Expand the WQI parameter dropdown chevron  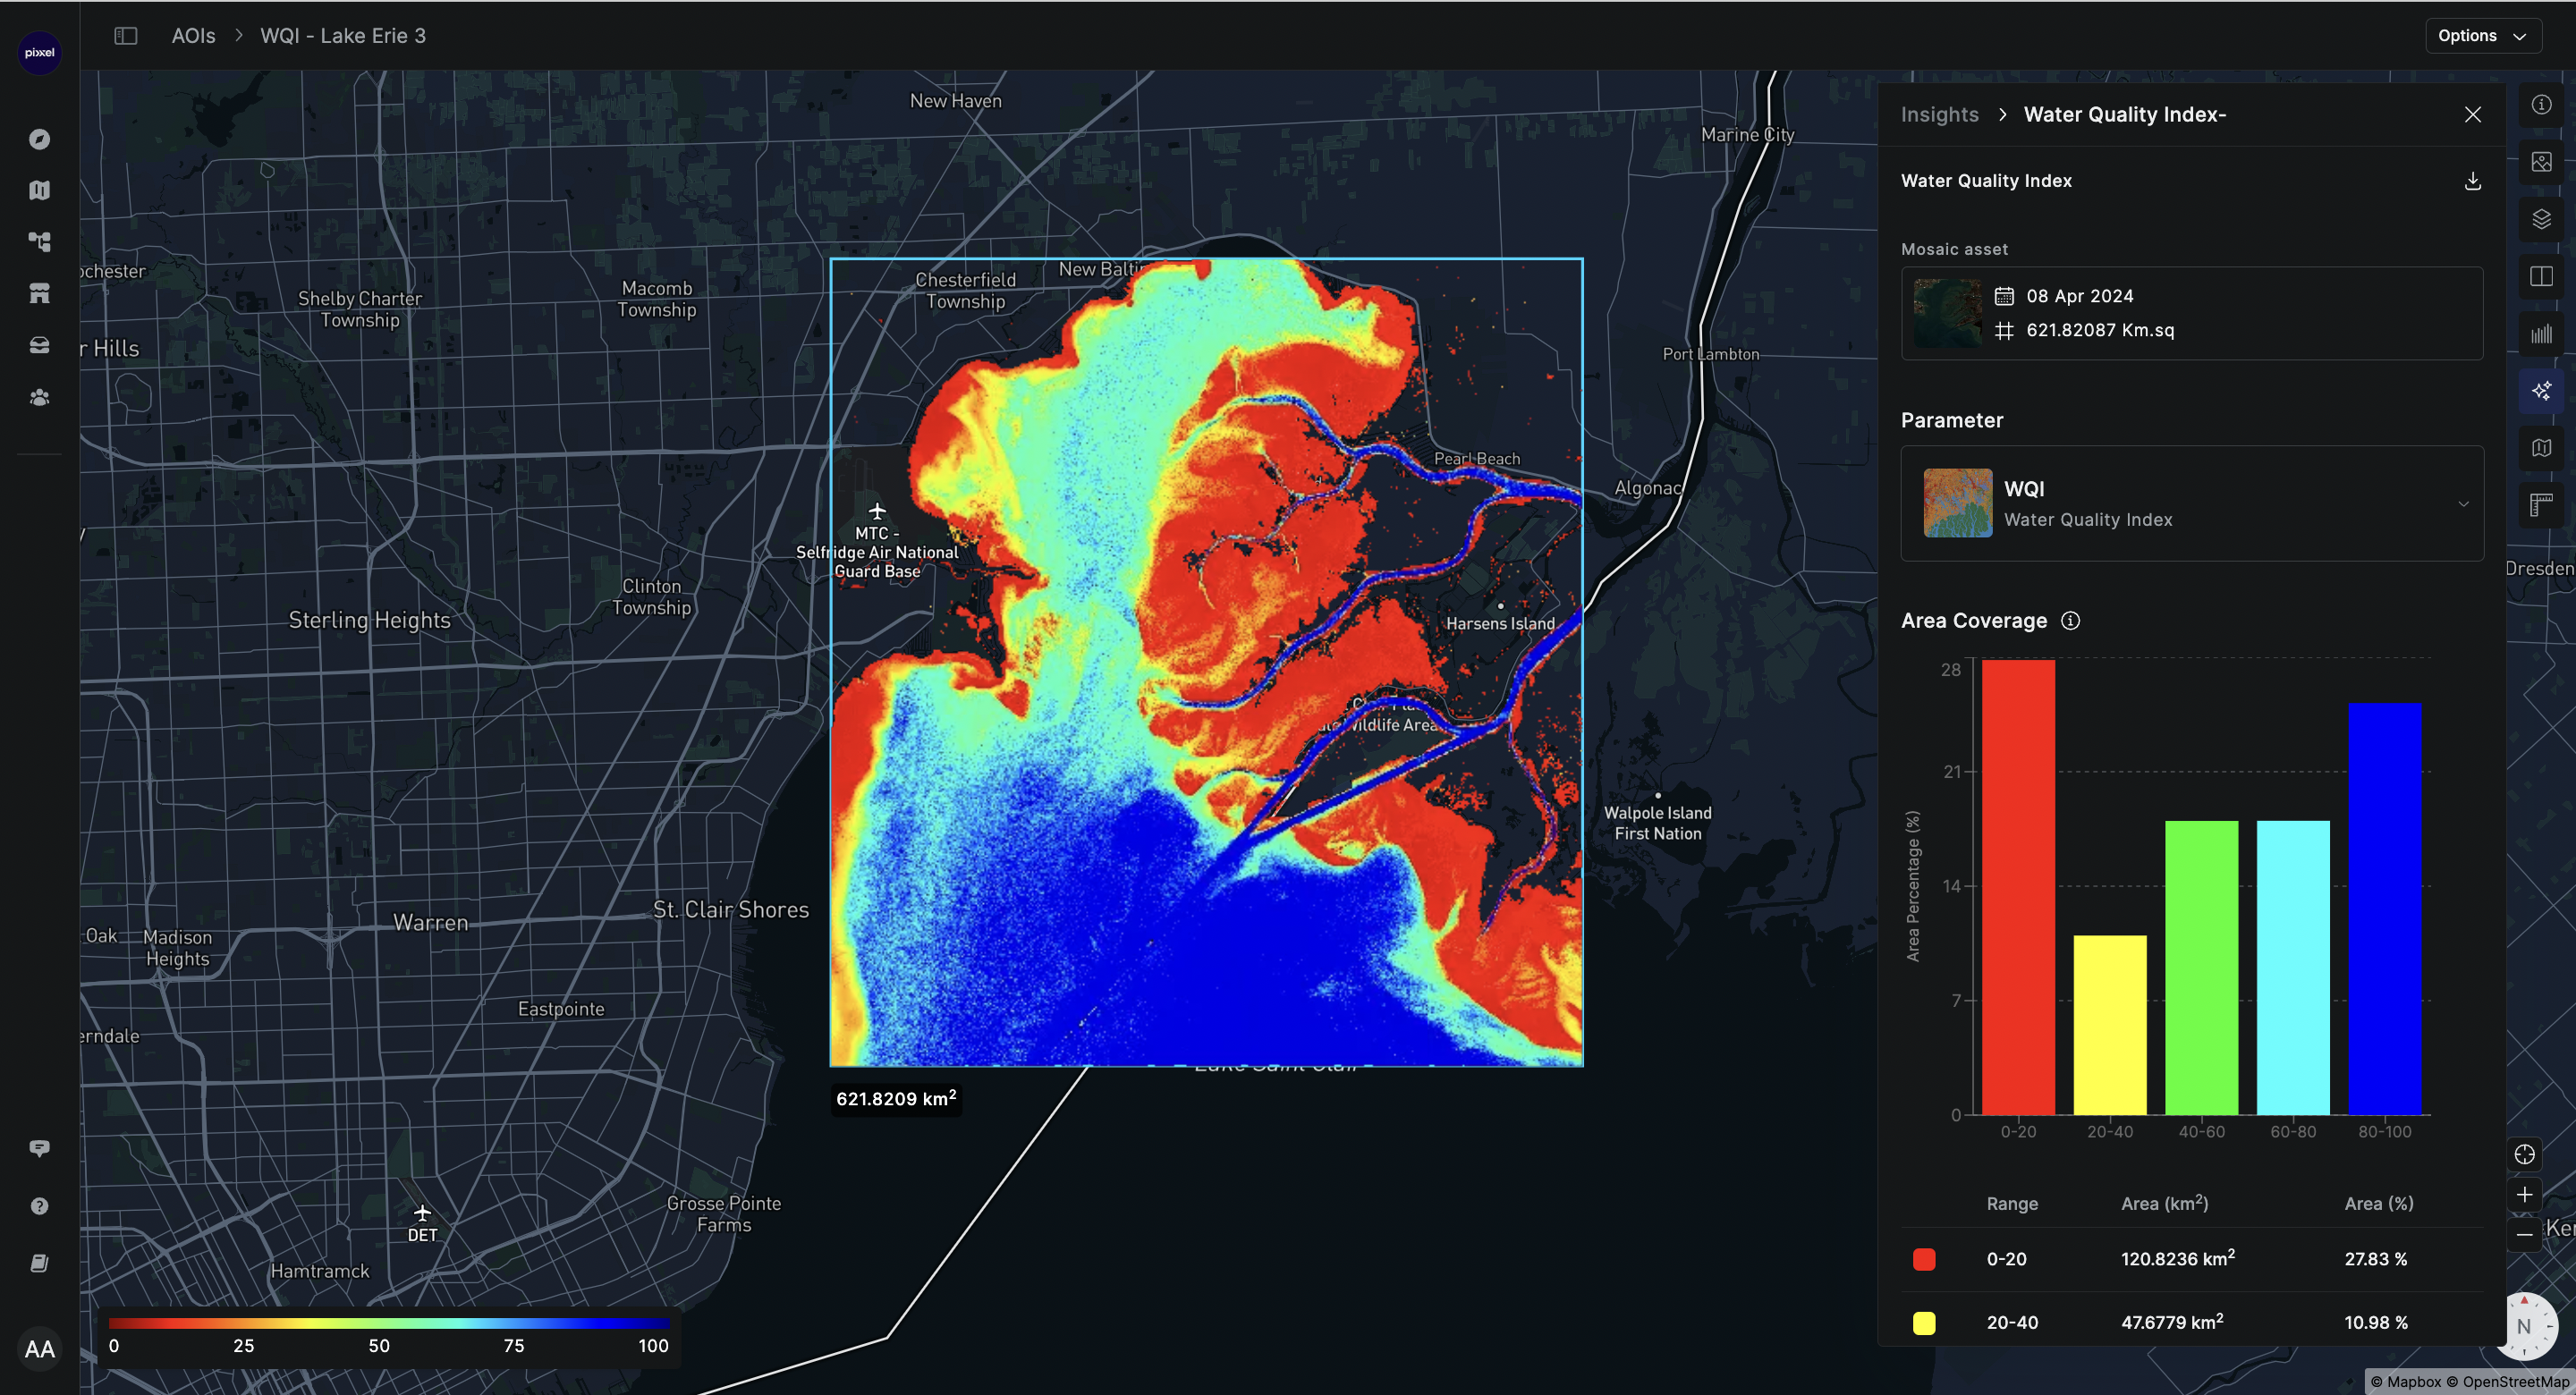tap(2464, 504)
